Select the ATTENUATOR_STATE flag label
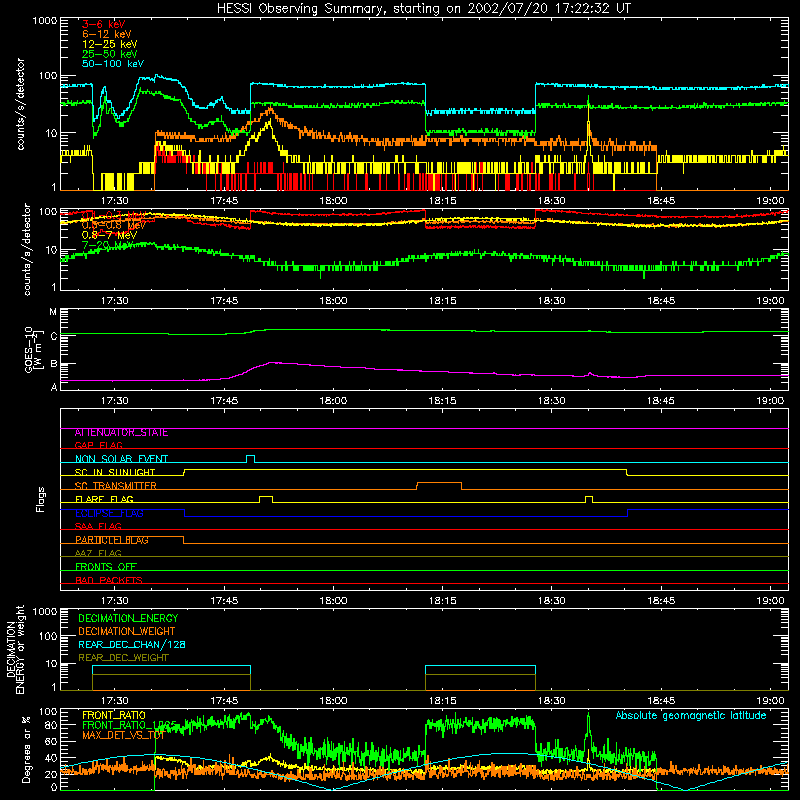Image resolution: width=800 pixels, height=800 pixels. [x=121, y=433]
